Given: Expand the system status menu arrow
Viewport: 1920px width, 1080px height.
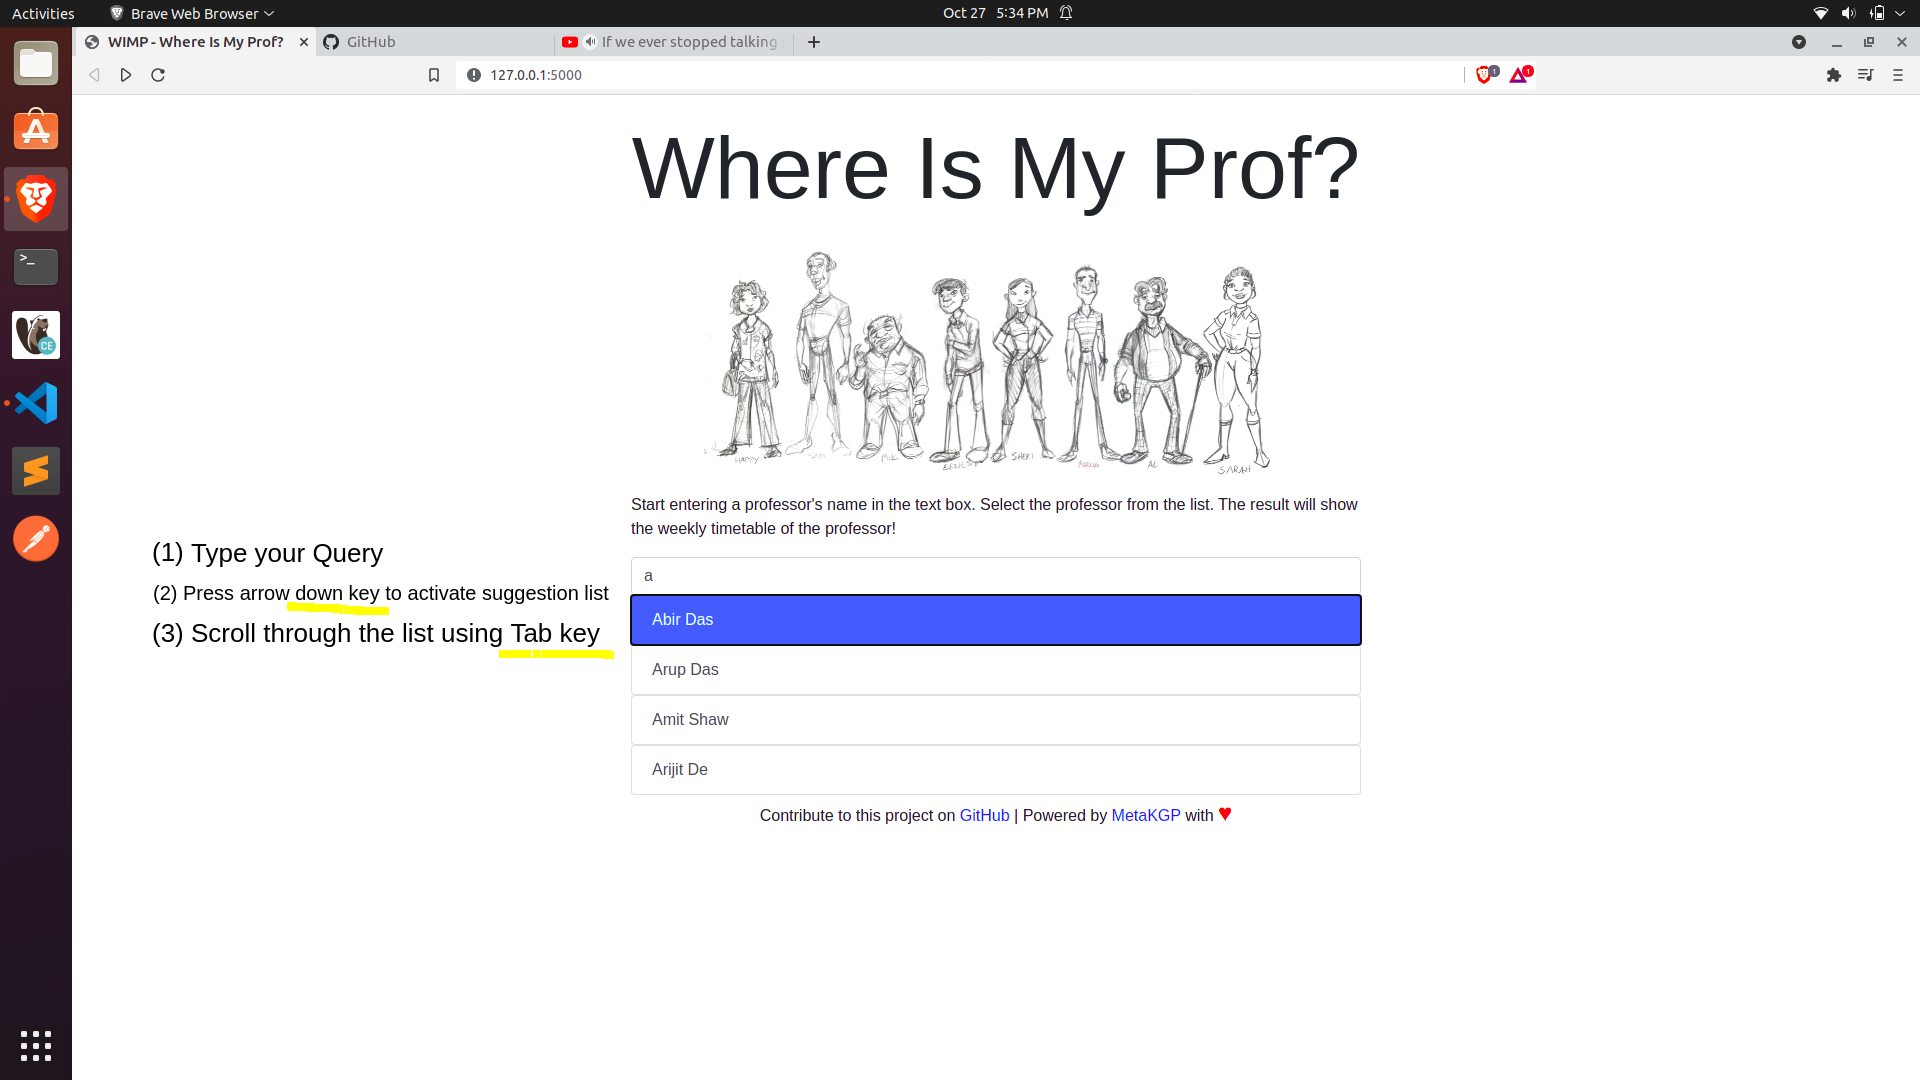Looking at the screenshot, I should (x=1900, y=13).
